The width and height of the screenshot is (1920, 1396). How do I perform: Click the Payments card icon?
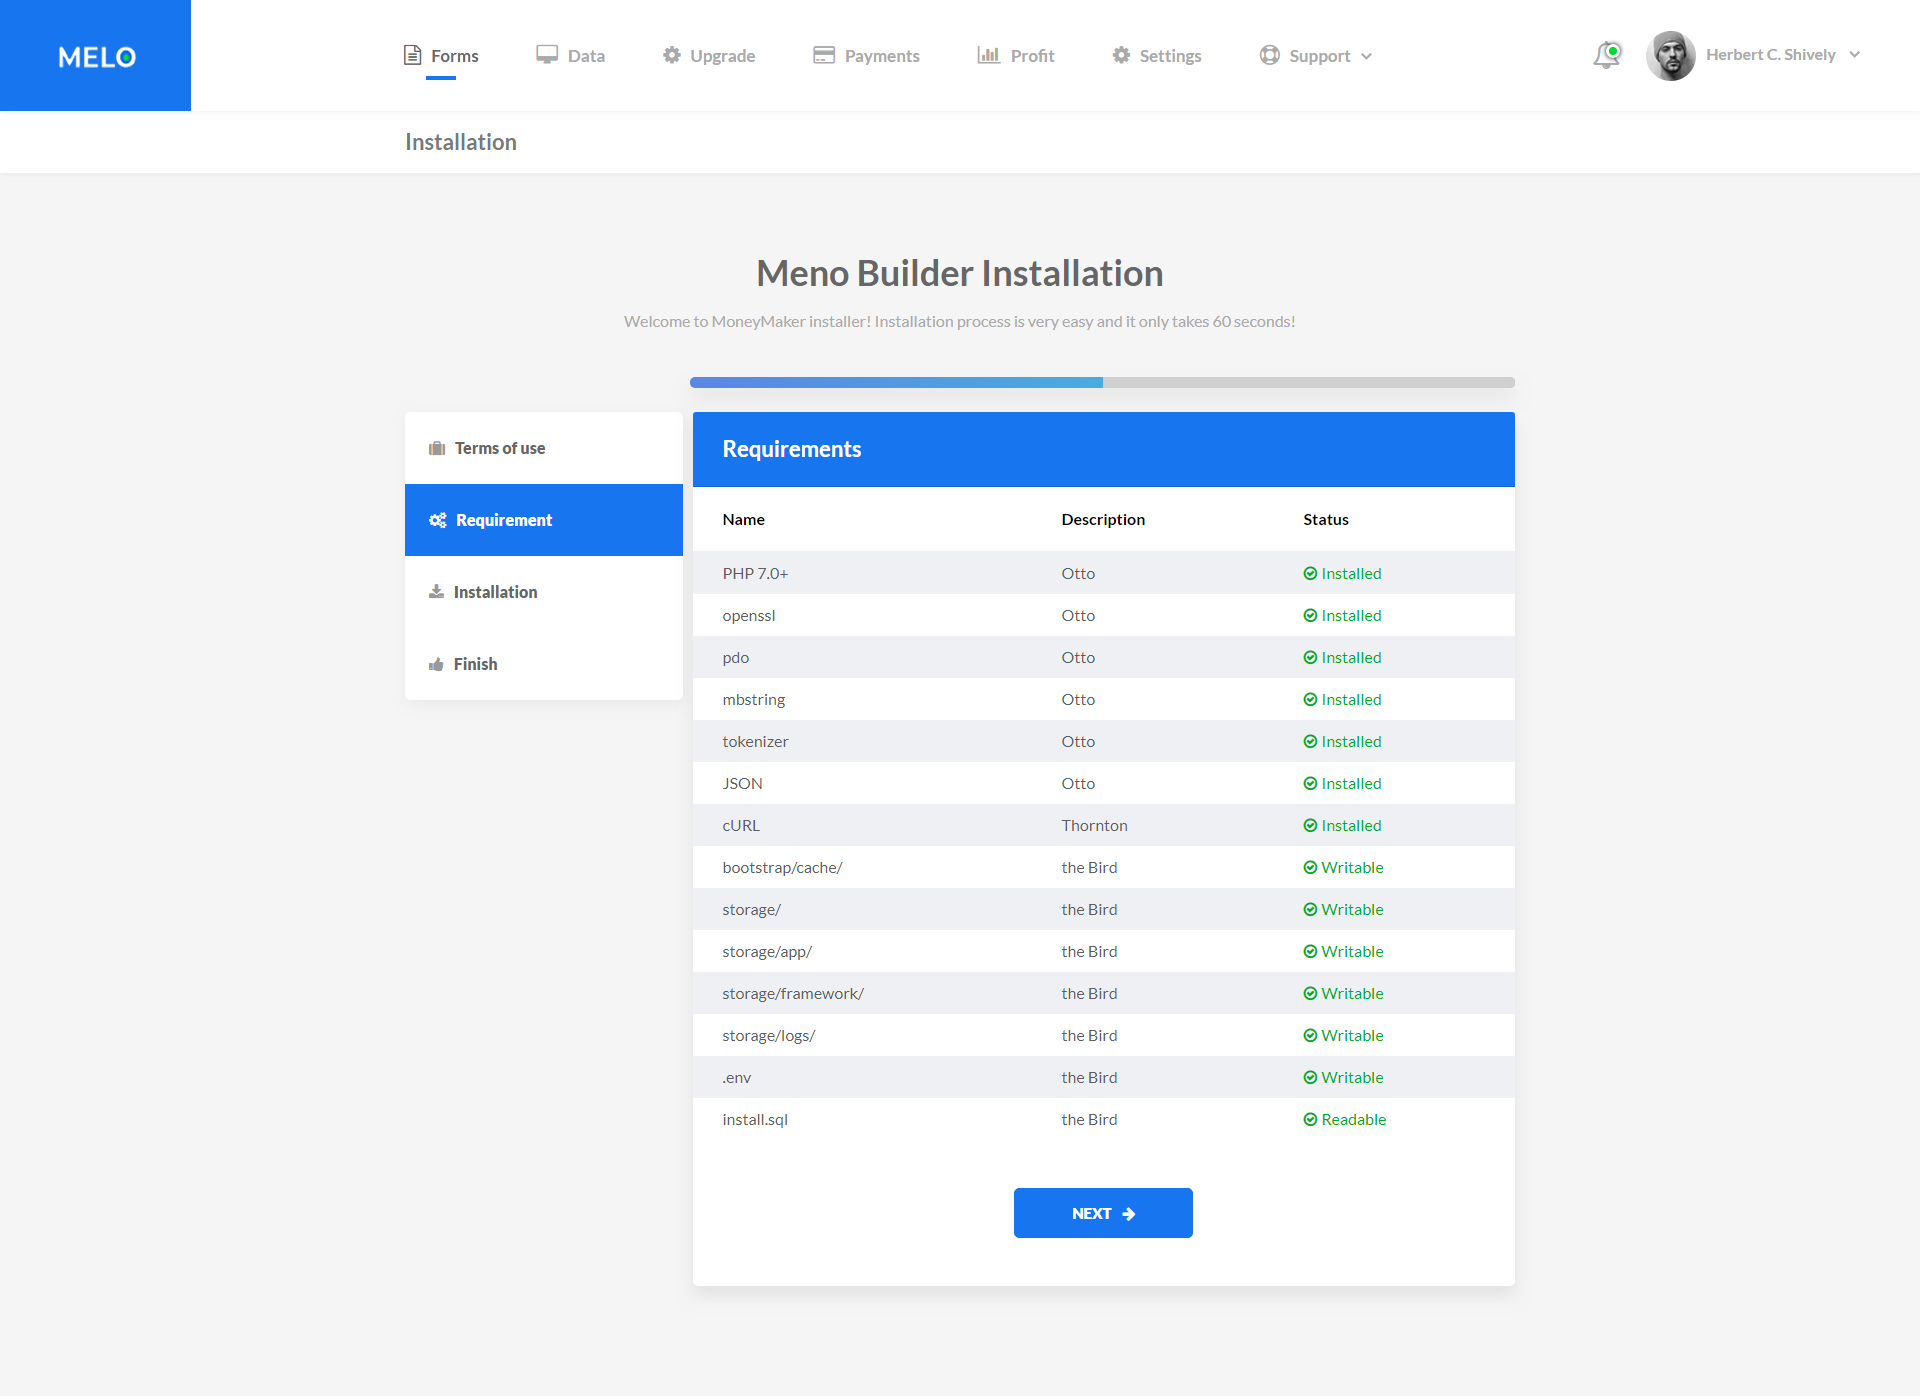[824, 55]
